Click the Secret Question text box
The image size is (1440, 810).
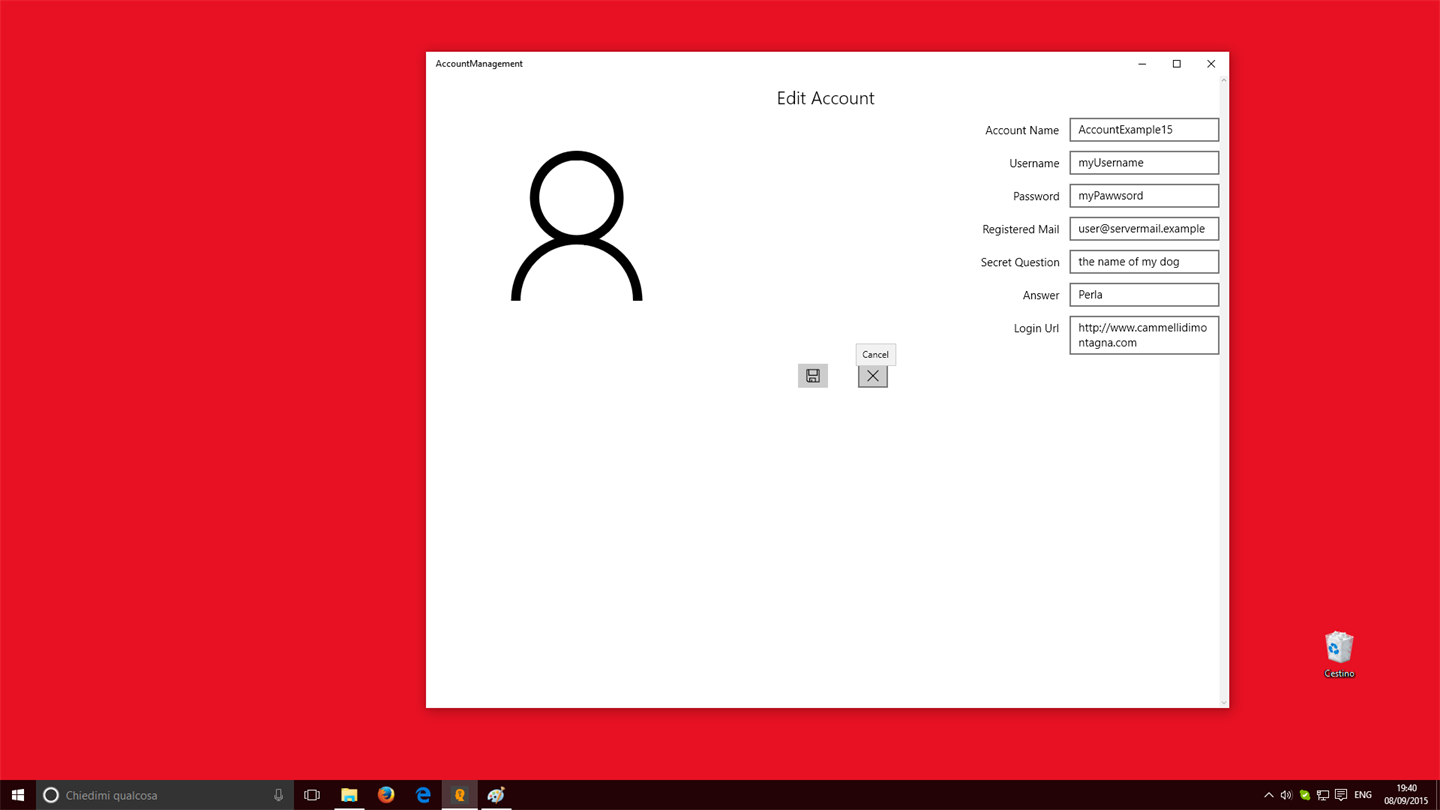coord(1144,262)
